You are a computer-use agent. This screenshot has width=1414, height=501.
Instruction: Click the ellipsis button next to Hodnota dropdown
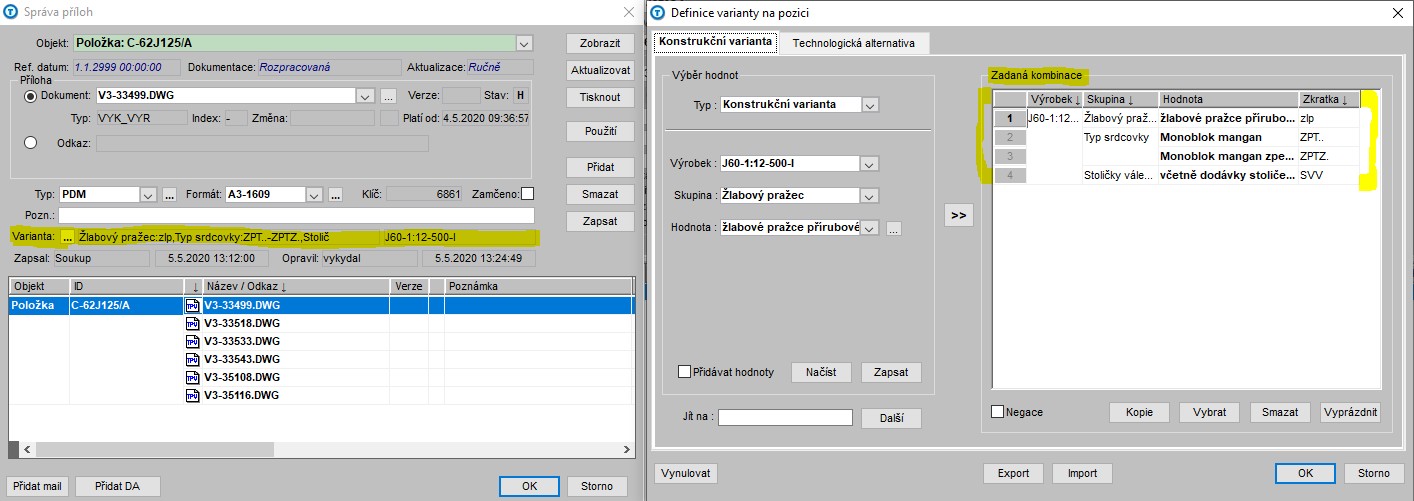894,228
